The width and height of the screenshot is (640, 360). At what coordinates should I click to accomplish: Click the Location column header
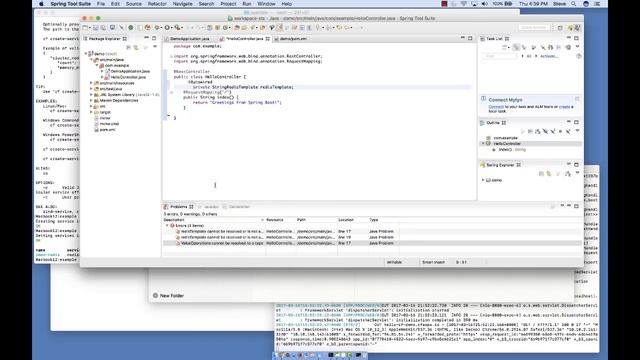[346, 220]
